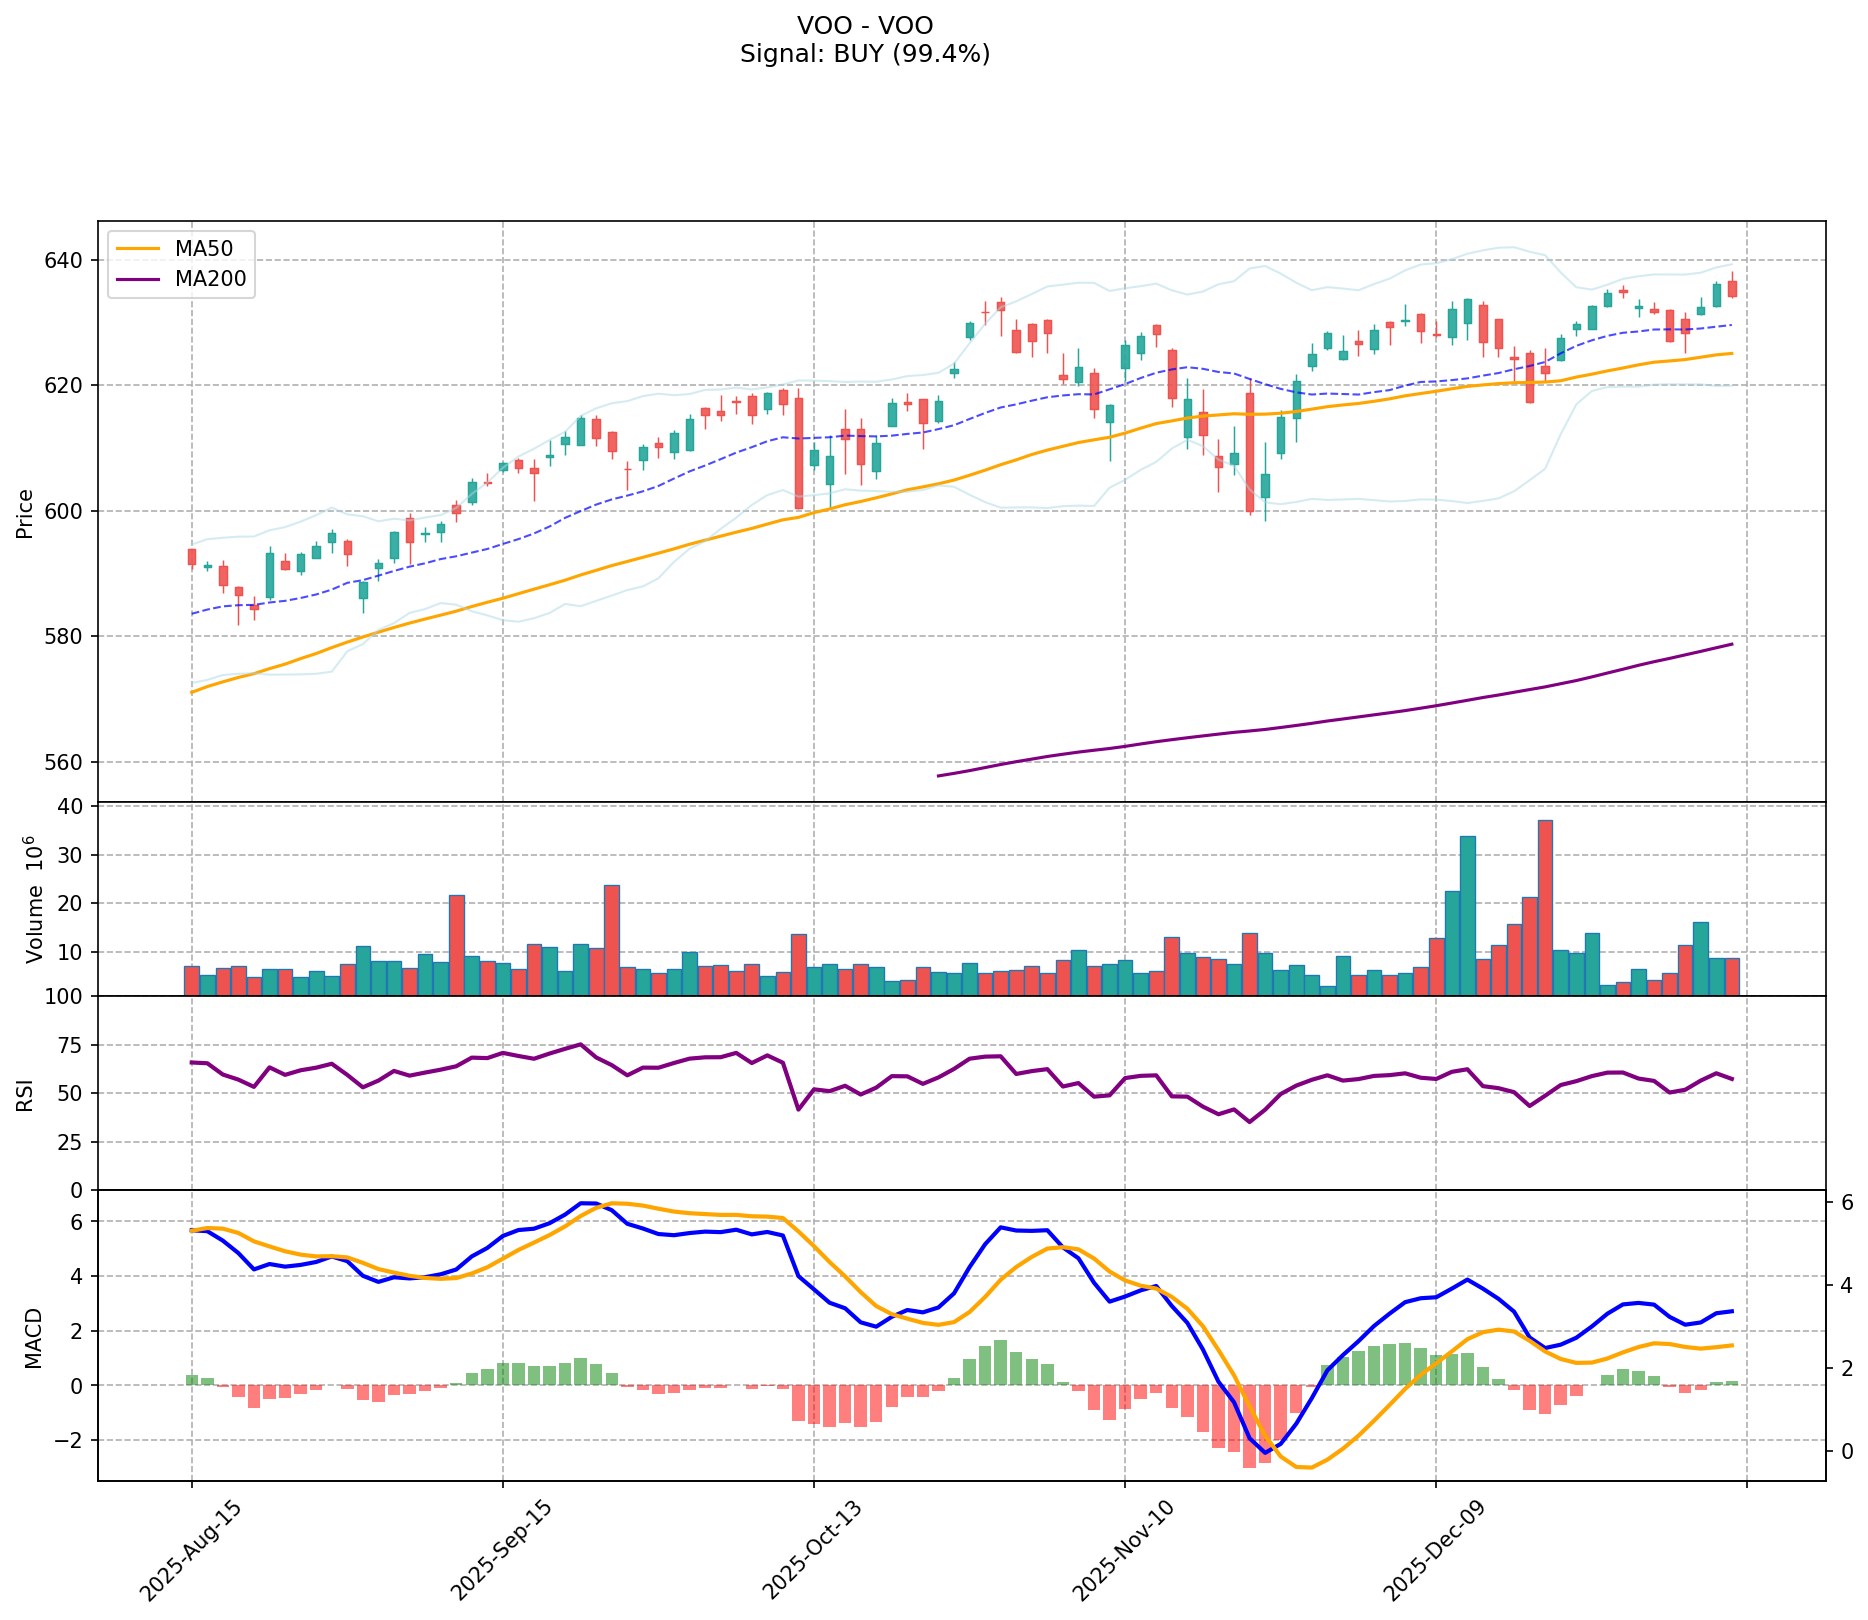Click the Price y-axis label
Image resolution: width=1868 pixels, height=1620 pixels.
tap(26, 513)
